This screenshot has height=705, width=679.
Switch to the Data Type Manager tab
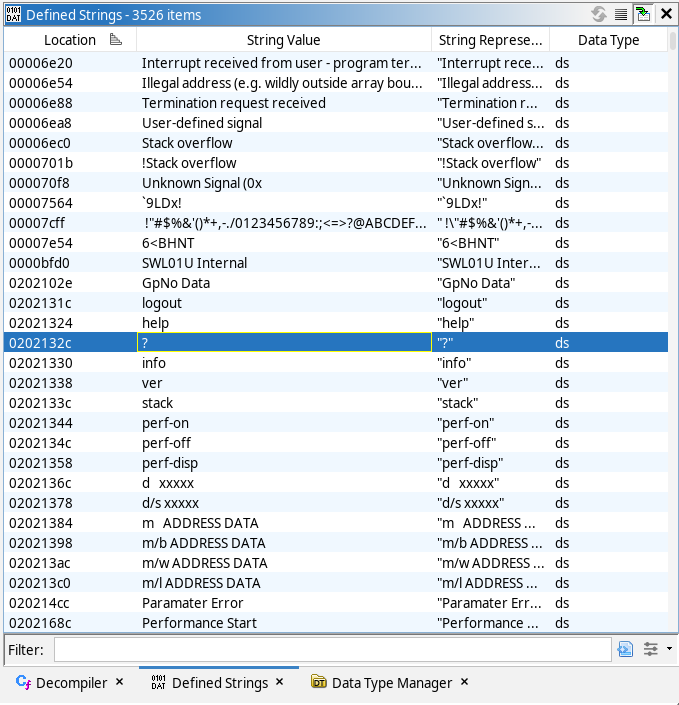(391, 683)
